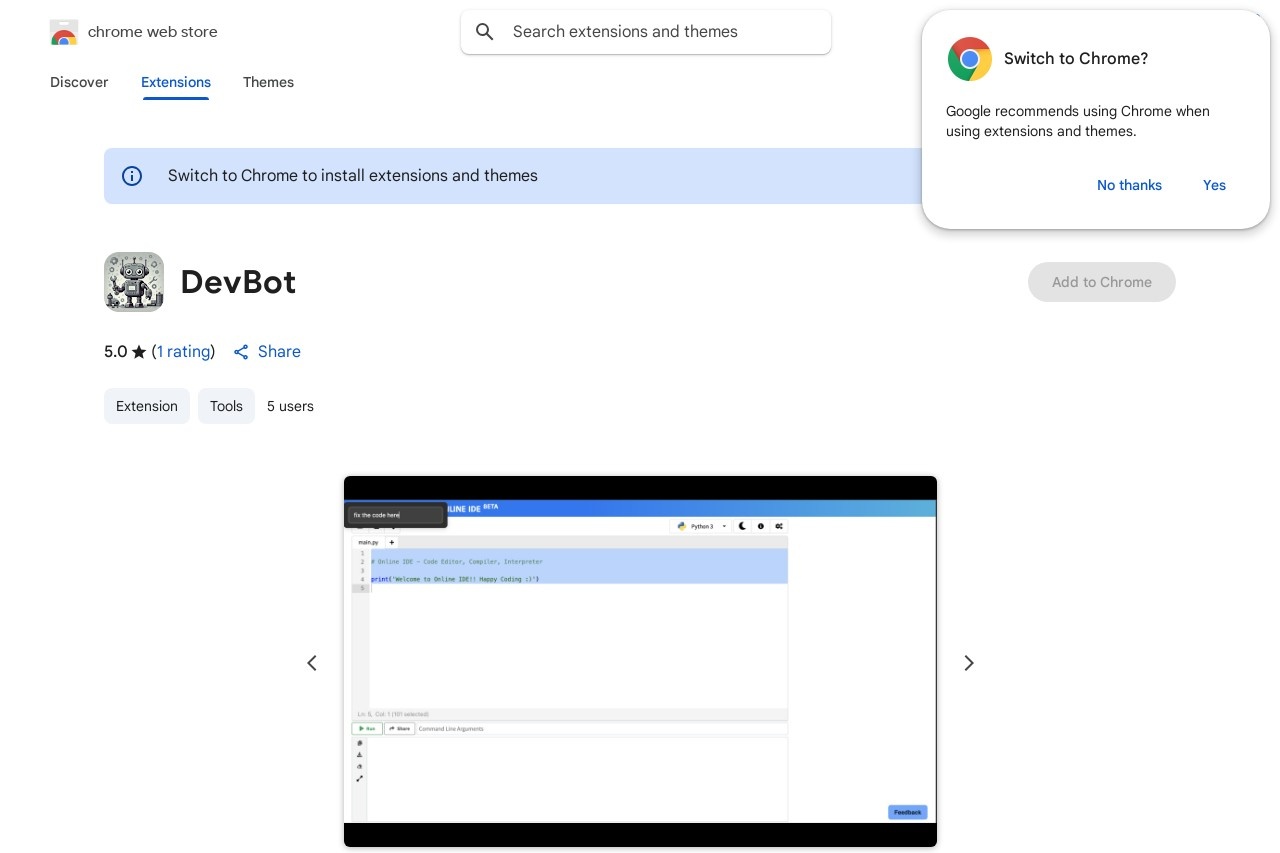Click the DevBot title heading
The height and width of the screenshot is (853, 1280).
point(238,282)
